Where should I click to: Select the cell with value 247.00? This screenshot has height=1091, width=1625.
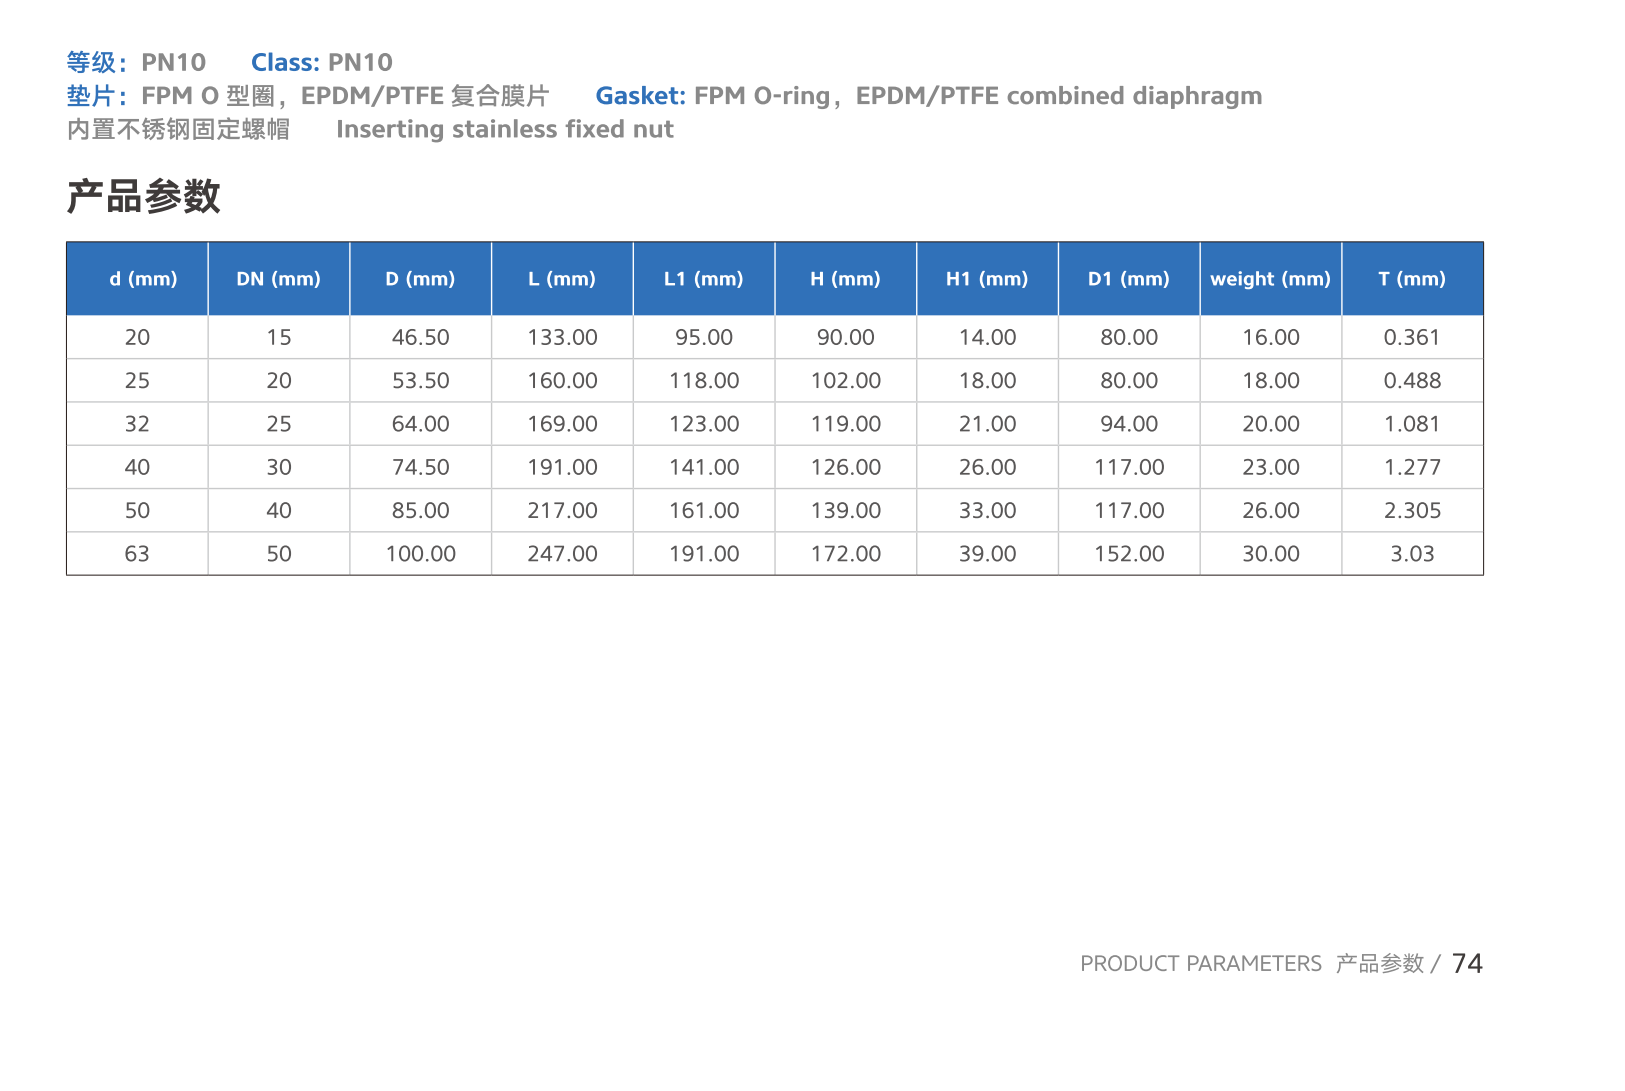(562, 554)
